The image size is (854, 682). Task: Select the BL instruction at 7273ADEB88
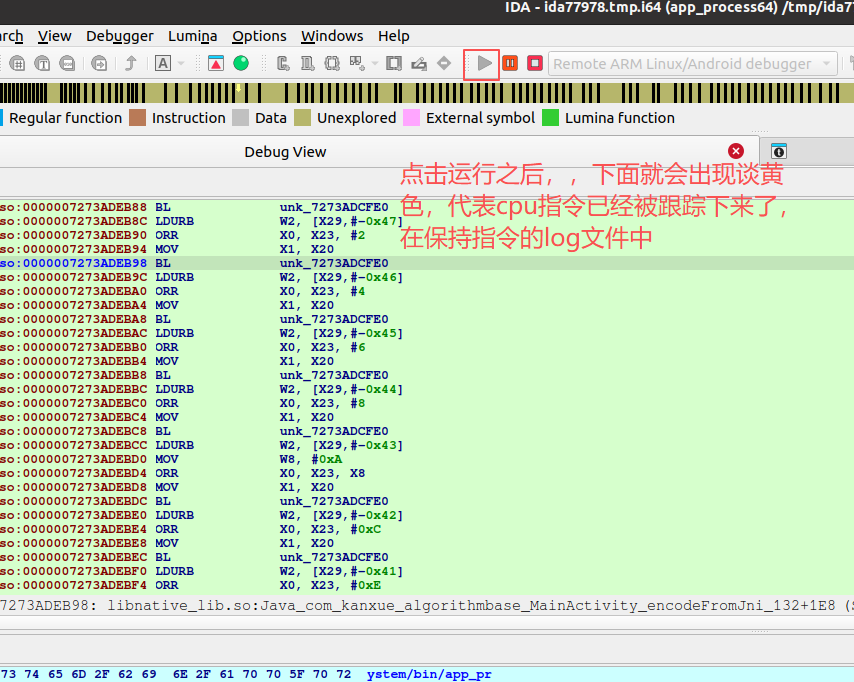[427, 207]
